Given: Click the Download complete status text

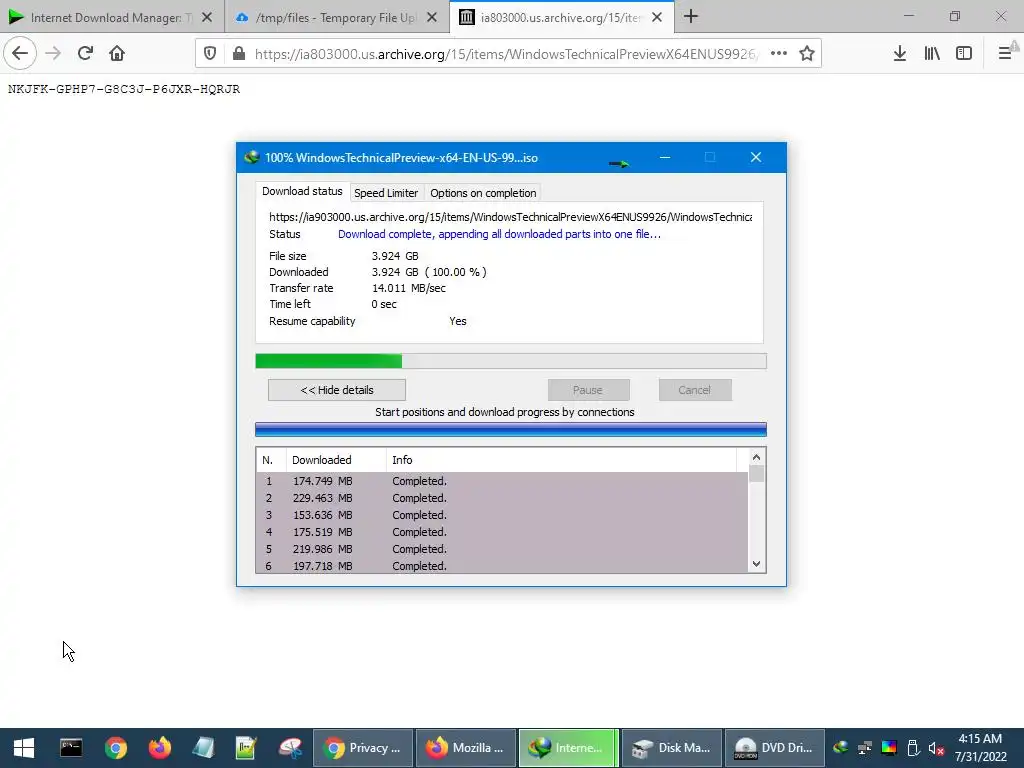Looking at the screenshot, I should click(x=500, y=234).
